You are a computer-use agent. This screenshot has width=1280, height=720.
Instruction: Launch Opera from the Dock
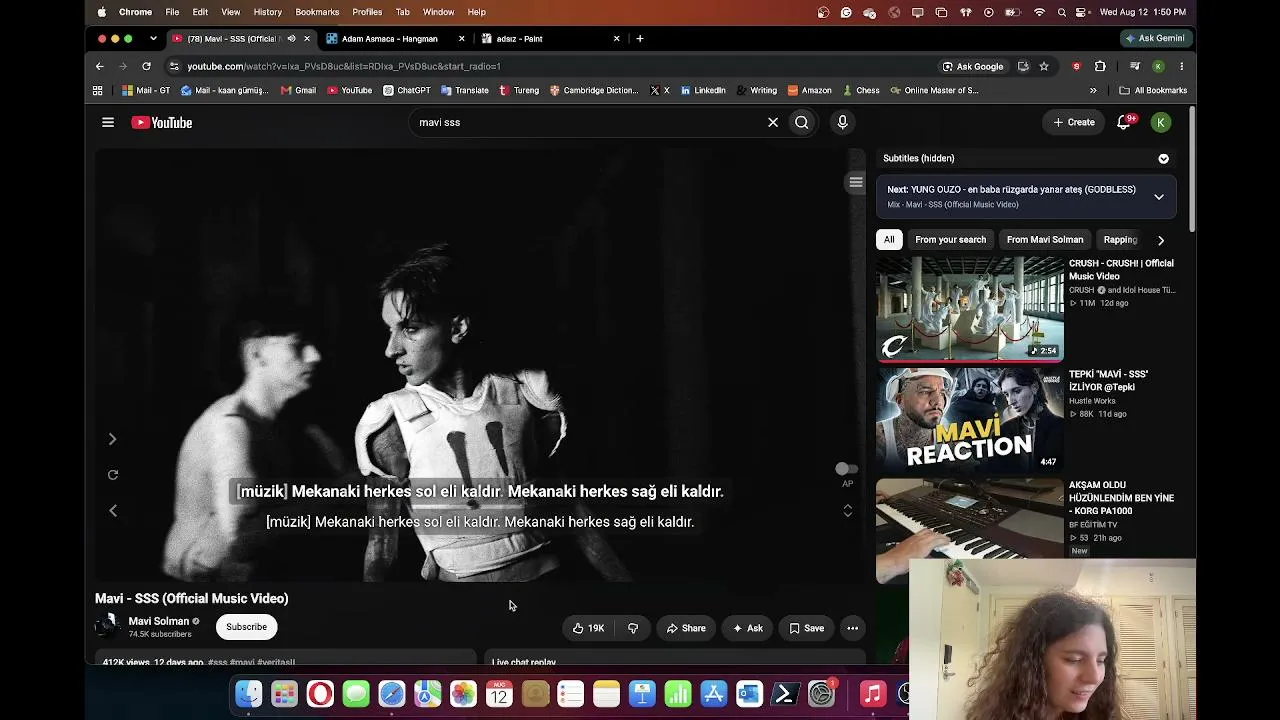point(320,693)
